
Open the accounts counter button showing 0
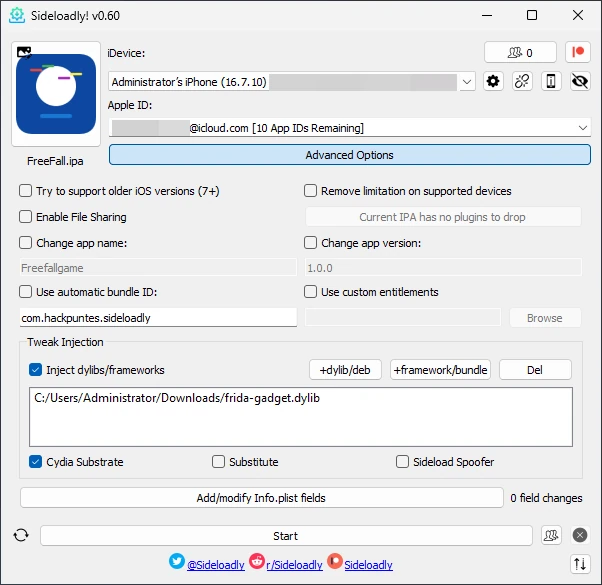click(520, 52)
